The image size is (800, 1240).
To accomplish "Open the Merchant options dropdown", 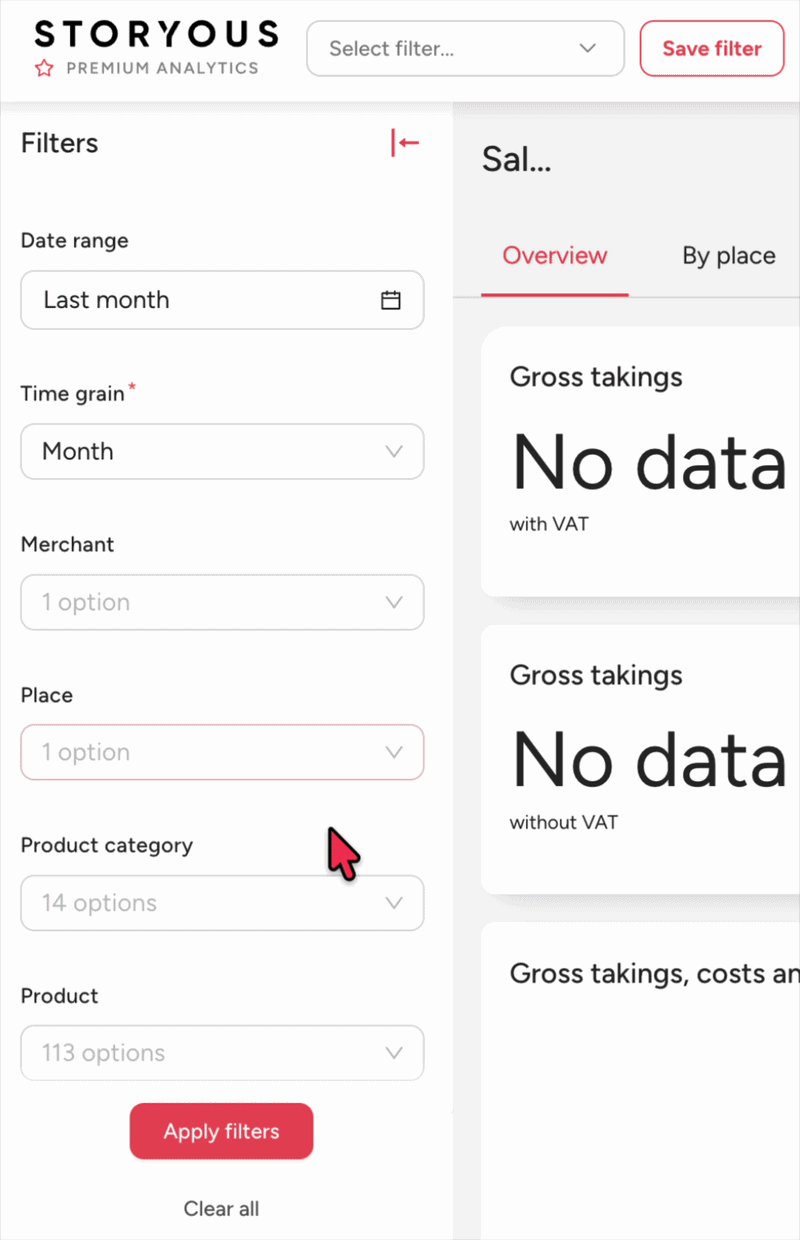I will click(222, 602).
